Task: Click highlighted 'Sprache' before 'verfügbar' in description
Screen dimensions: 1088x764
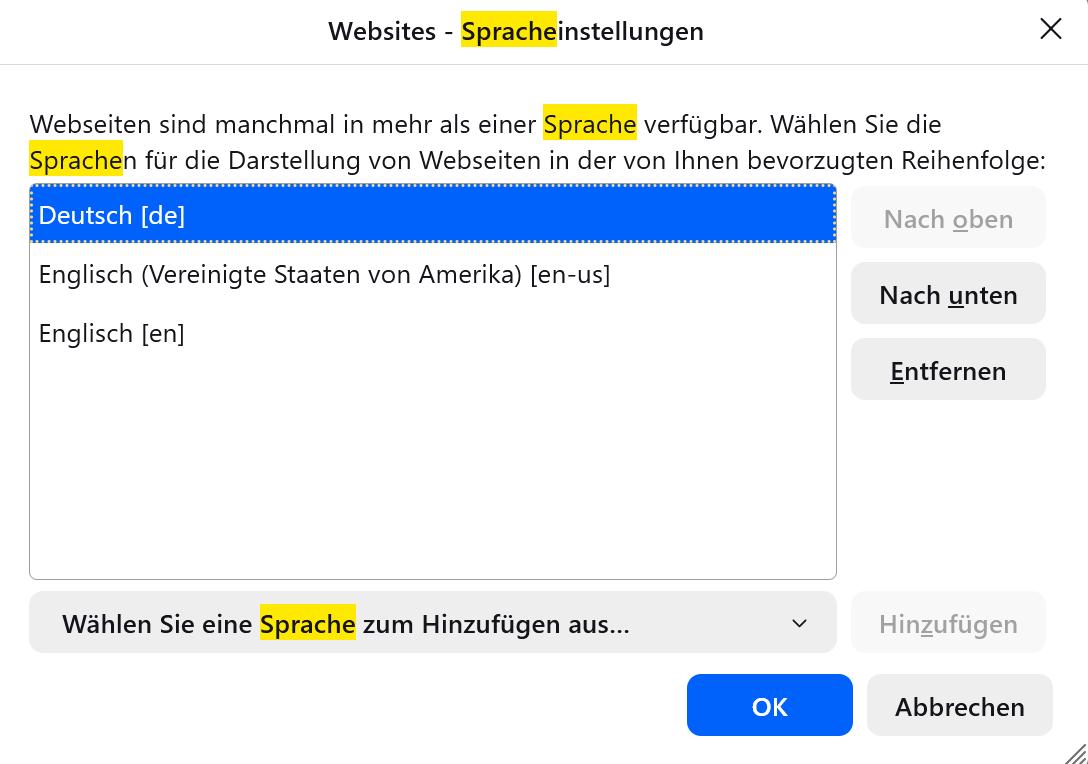Action: coord(590,124)
